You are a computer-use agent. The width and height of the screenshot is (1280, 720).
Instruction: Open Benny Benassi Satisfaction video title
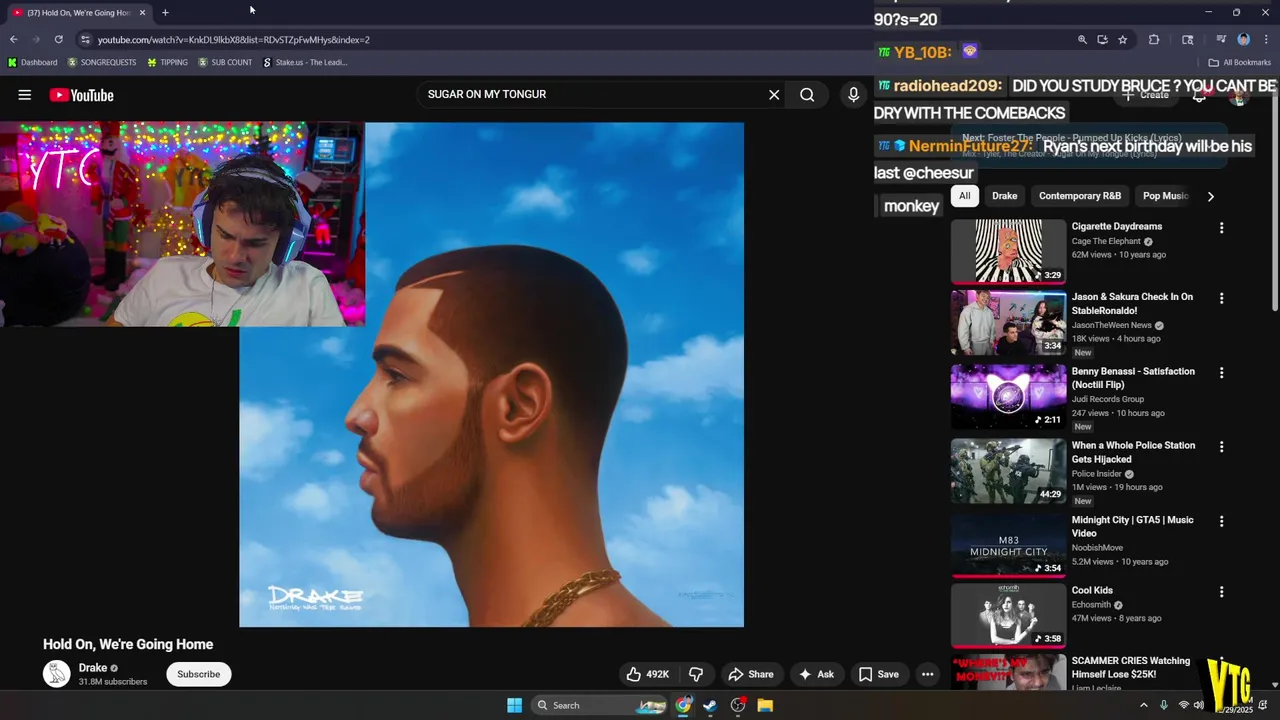(x=1133, y=378)
